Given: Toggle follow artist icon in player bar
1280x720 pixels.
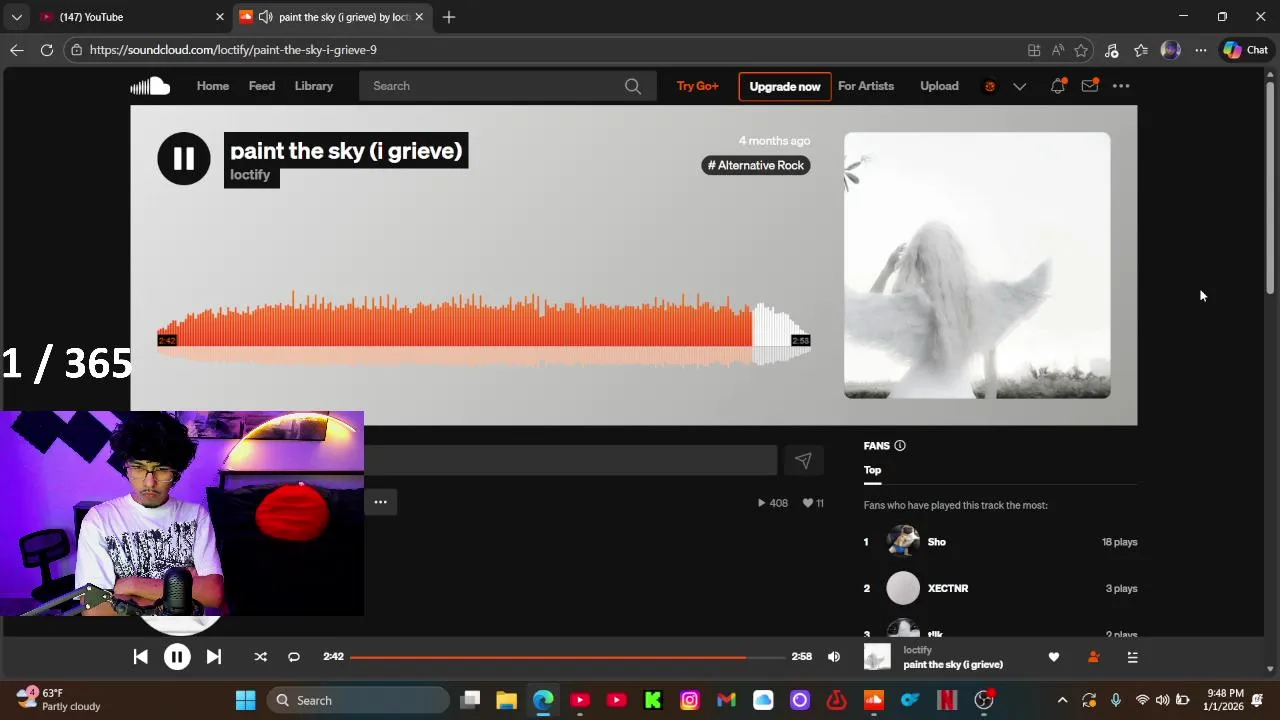Looking at the screenshot, I should coord(1093,657).
